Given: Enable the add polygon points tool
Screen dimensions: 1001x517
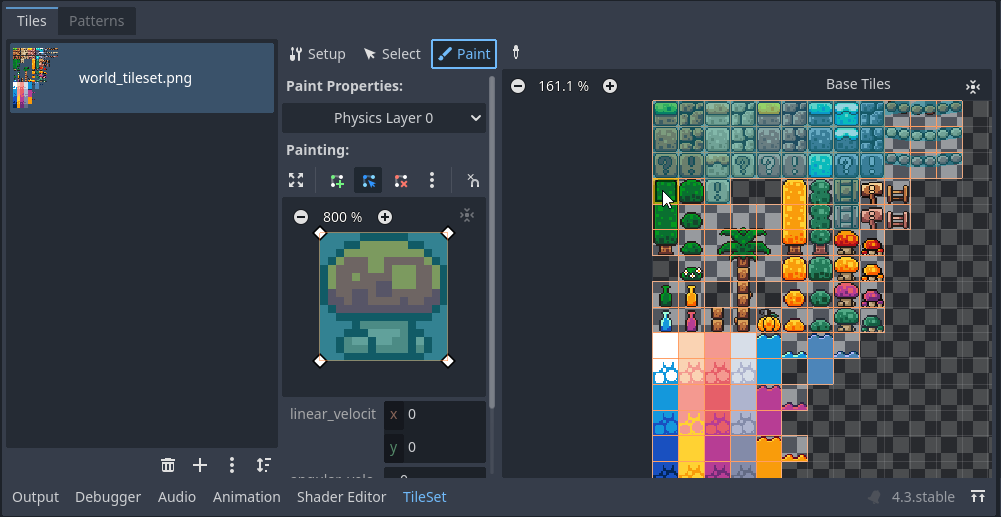Looking at the screenshot, I should (x=337, y=180).
